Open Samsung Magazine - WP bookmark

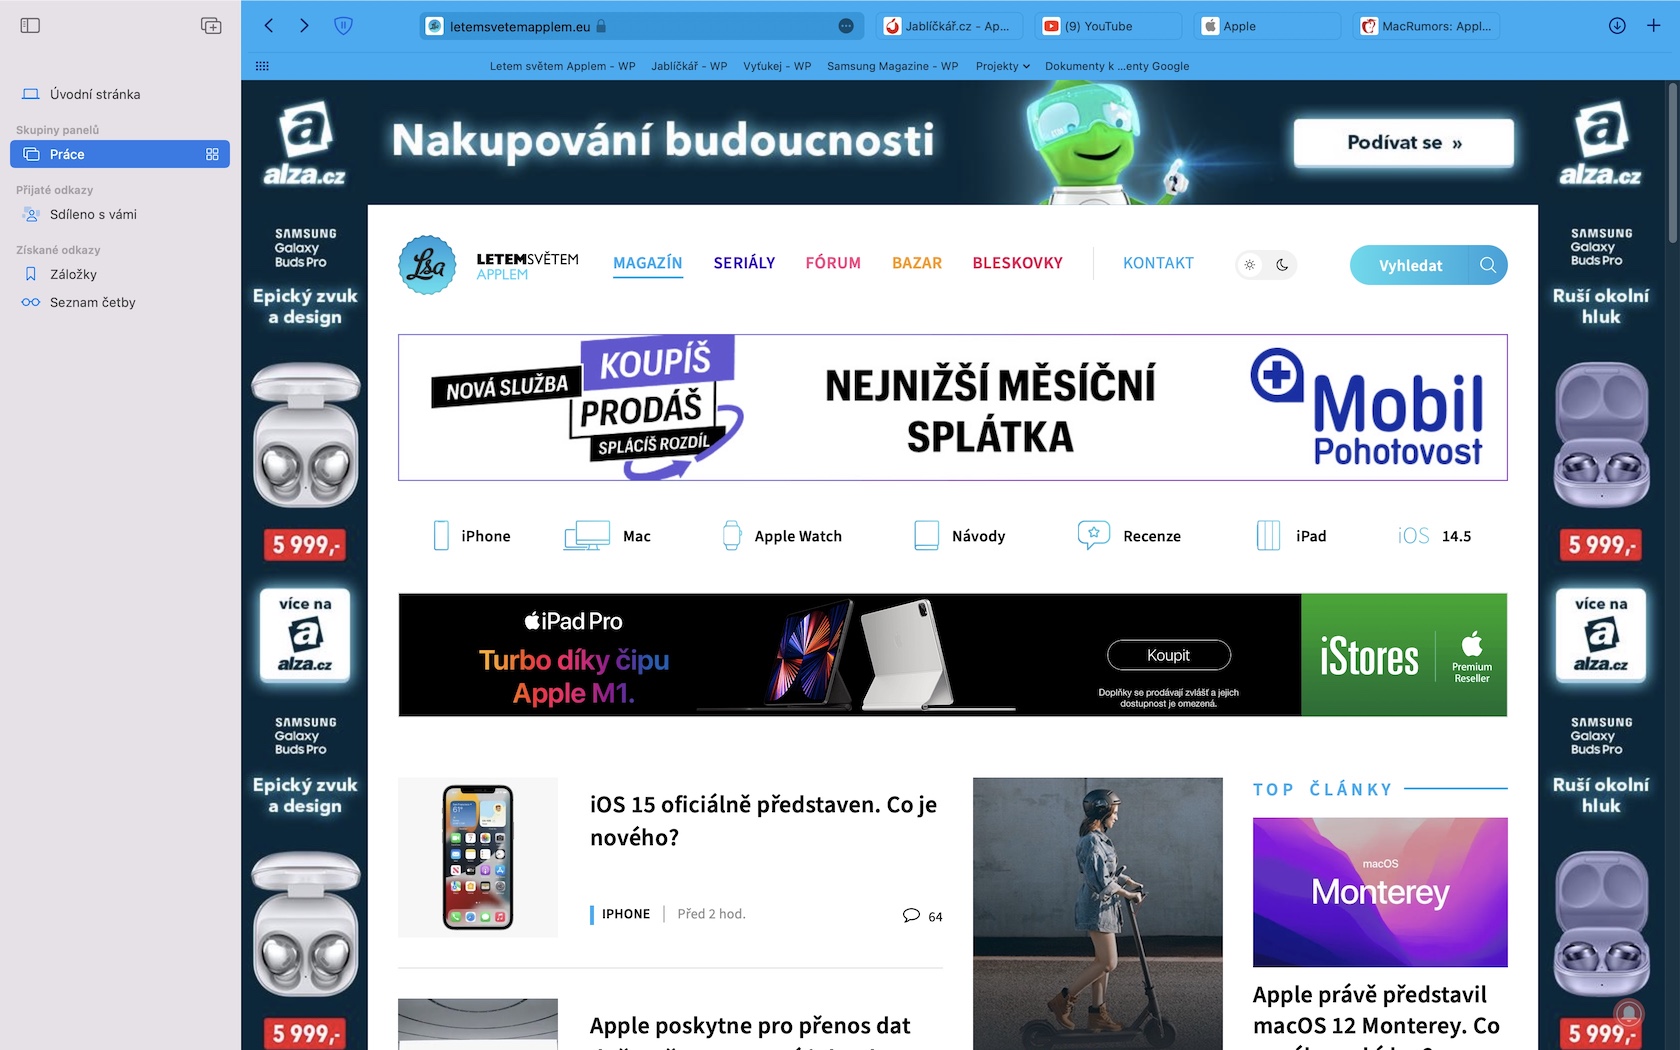coord(892,66)
